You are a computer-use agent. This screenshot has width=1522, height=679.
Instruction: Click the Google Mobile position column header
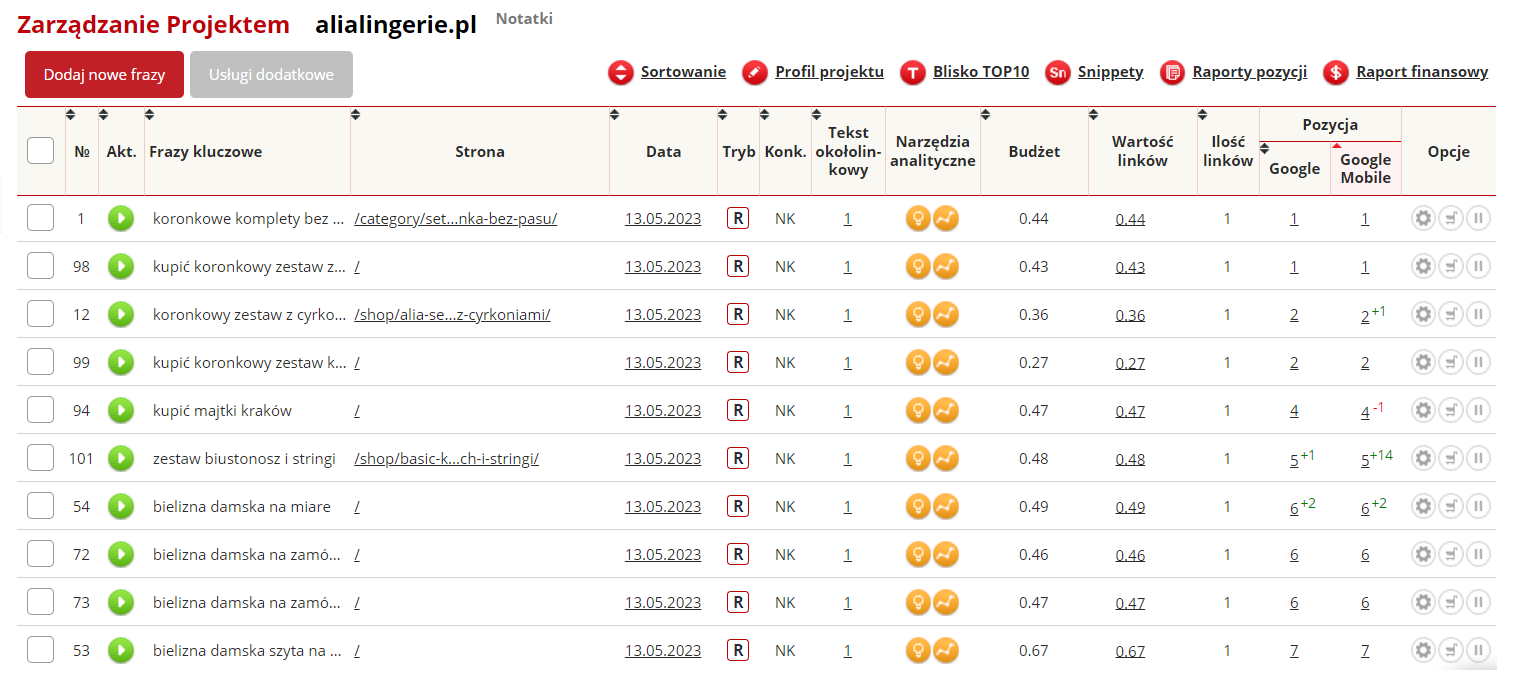click(x=1365, y=168)
